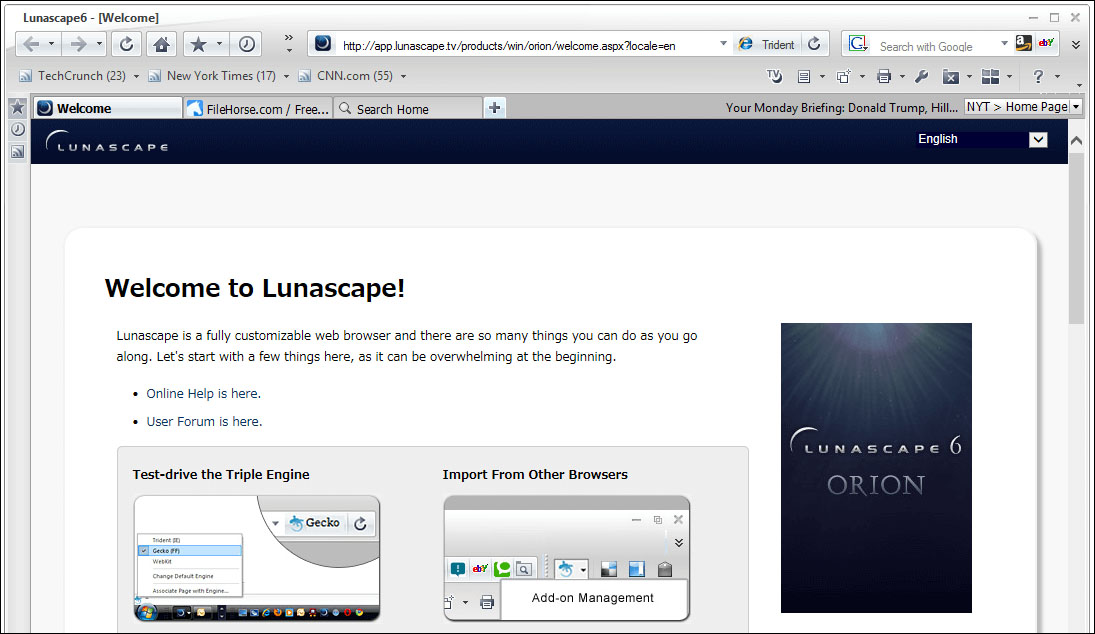
Task: Expand the TechCrunch feed dropdown arrow
Action: pyautogui.click(x=136, y=76)
